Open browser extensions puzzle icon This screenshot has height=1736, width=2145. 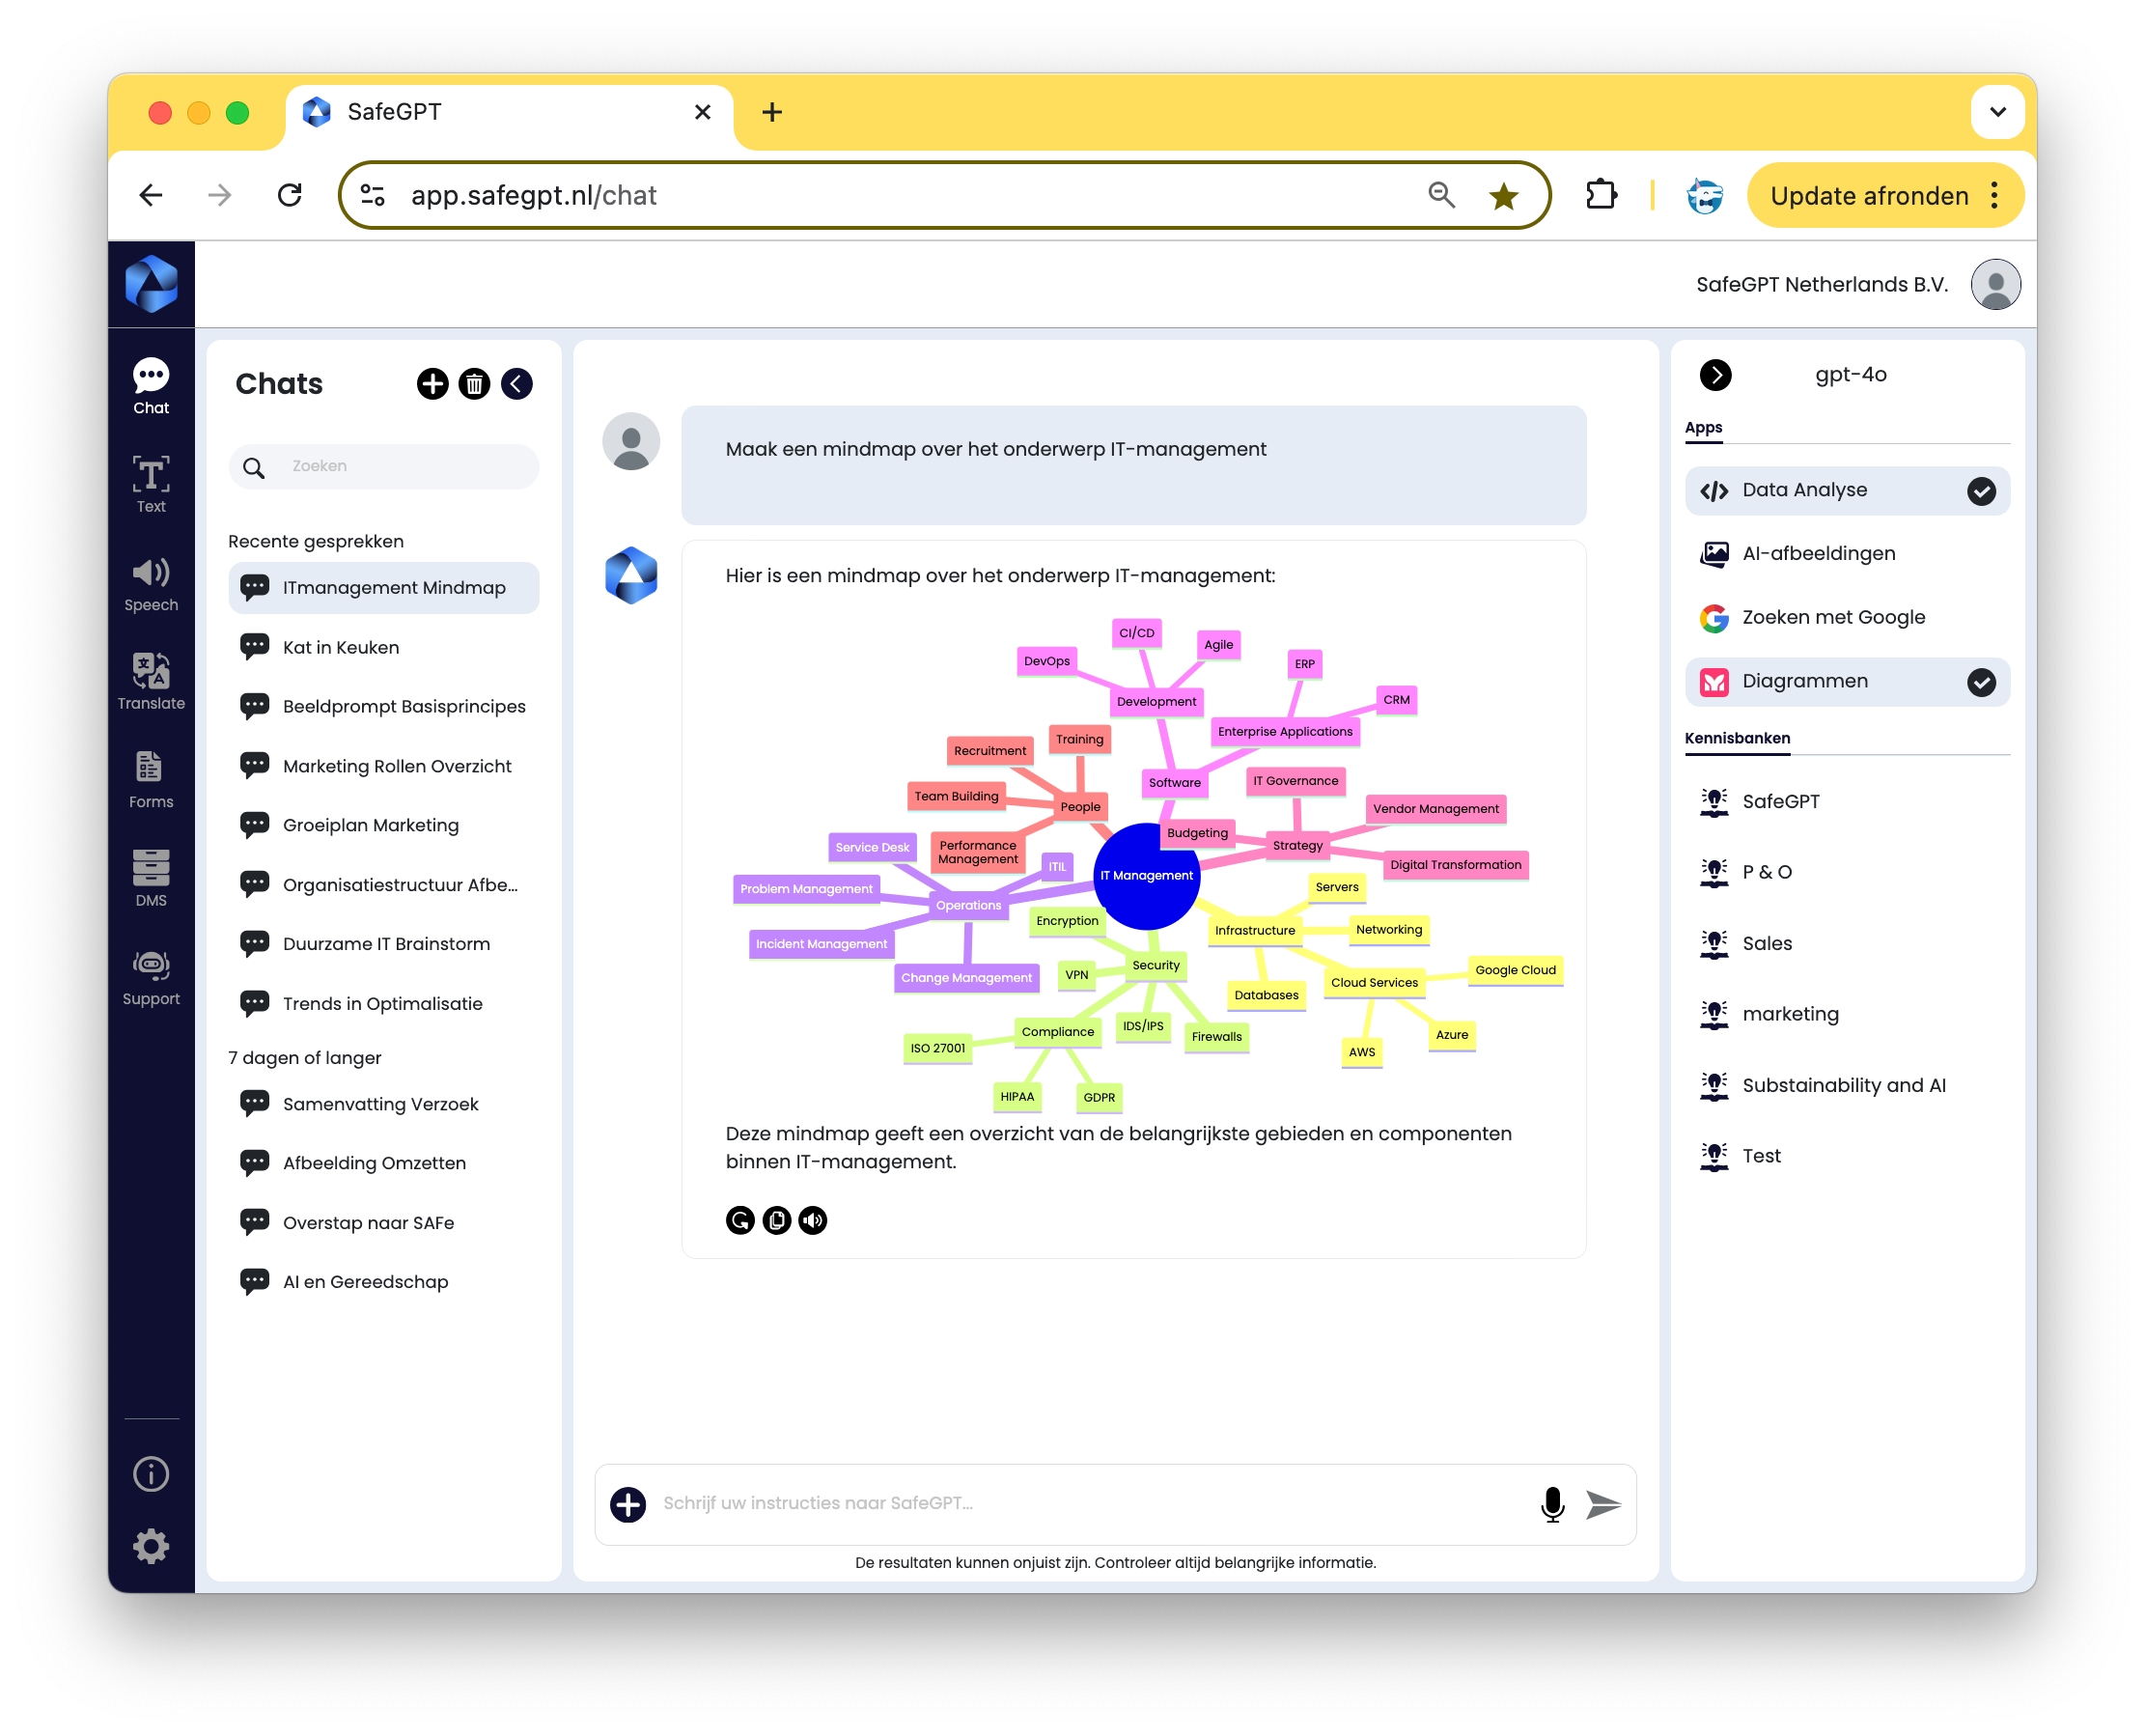point(1601,195)
